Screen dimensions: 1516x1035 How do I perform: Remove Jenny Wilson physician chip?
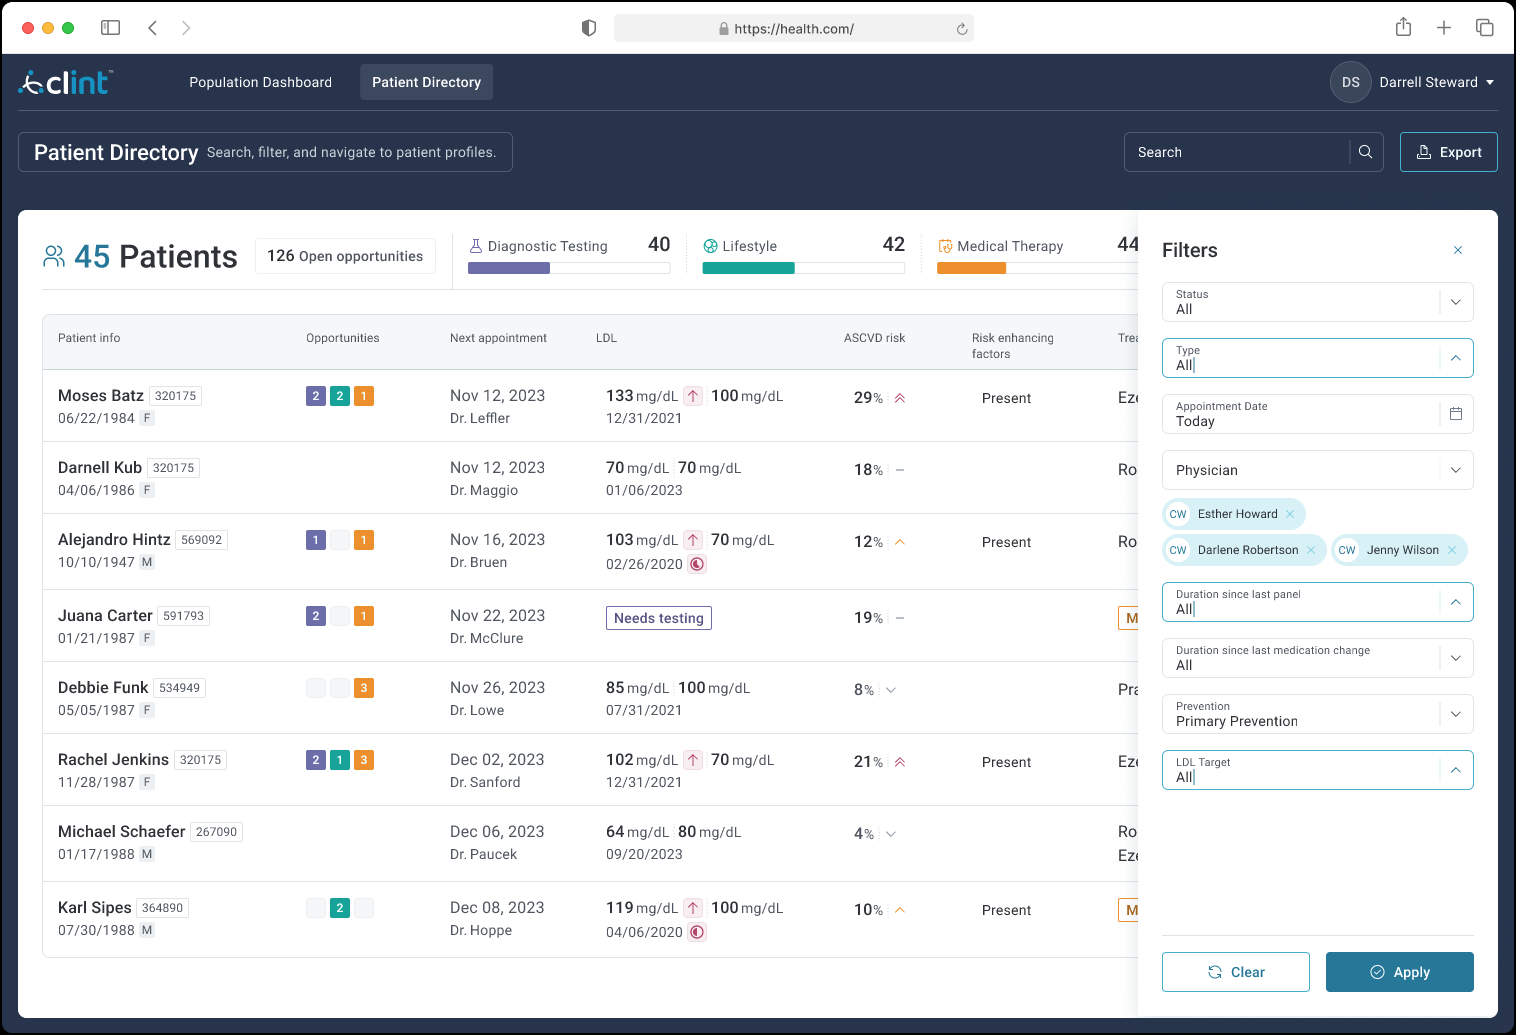(x=1452, y=550)
